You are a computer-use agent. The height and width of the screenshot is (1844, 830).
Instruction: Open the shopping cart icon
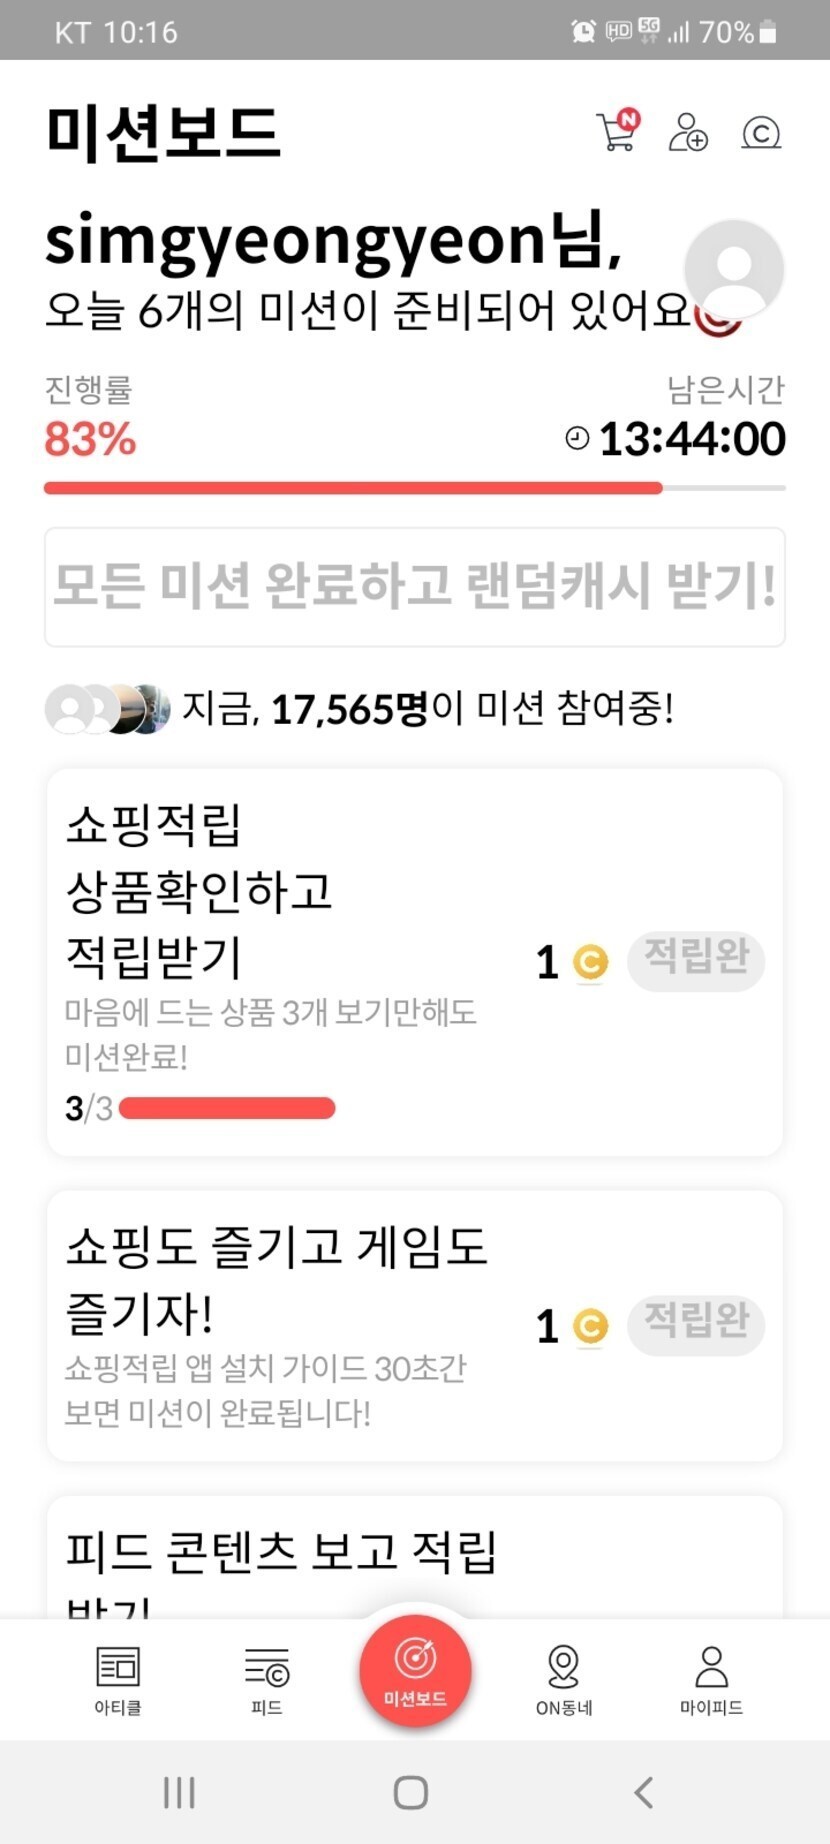click(617, 132)
